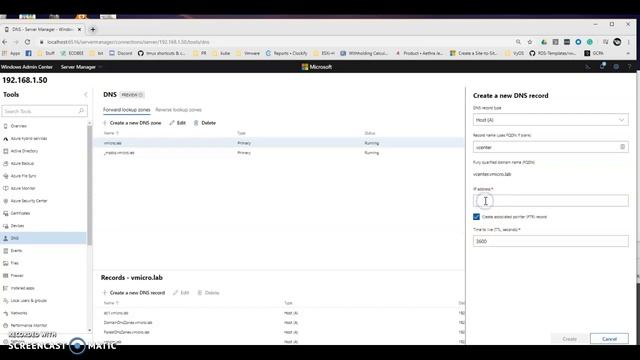The image size is (640, 360).
Task: Click the Cancel button in record pane
Action: 609,339
